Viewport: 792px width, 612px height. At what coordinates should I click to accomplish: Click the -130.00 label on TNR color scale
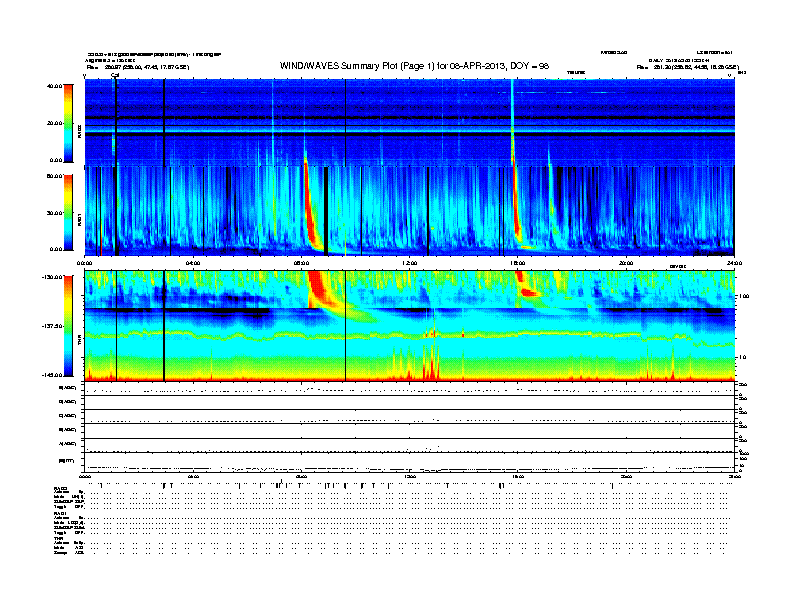click(x=52, y=276)
